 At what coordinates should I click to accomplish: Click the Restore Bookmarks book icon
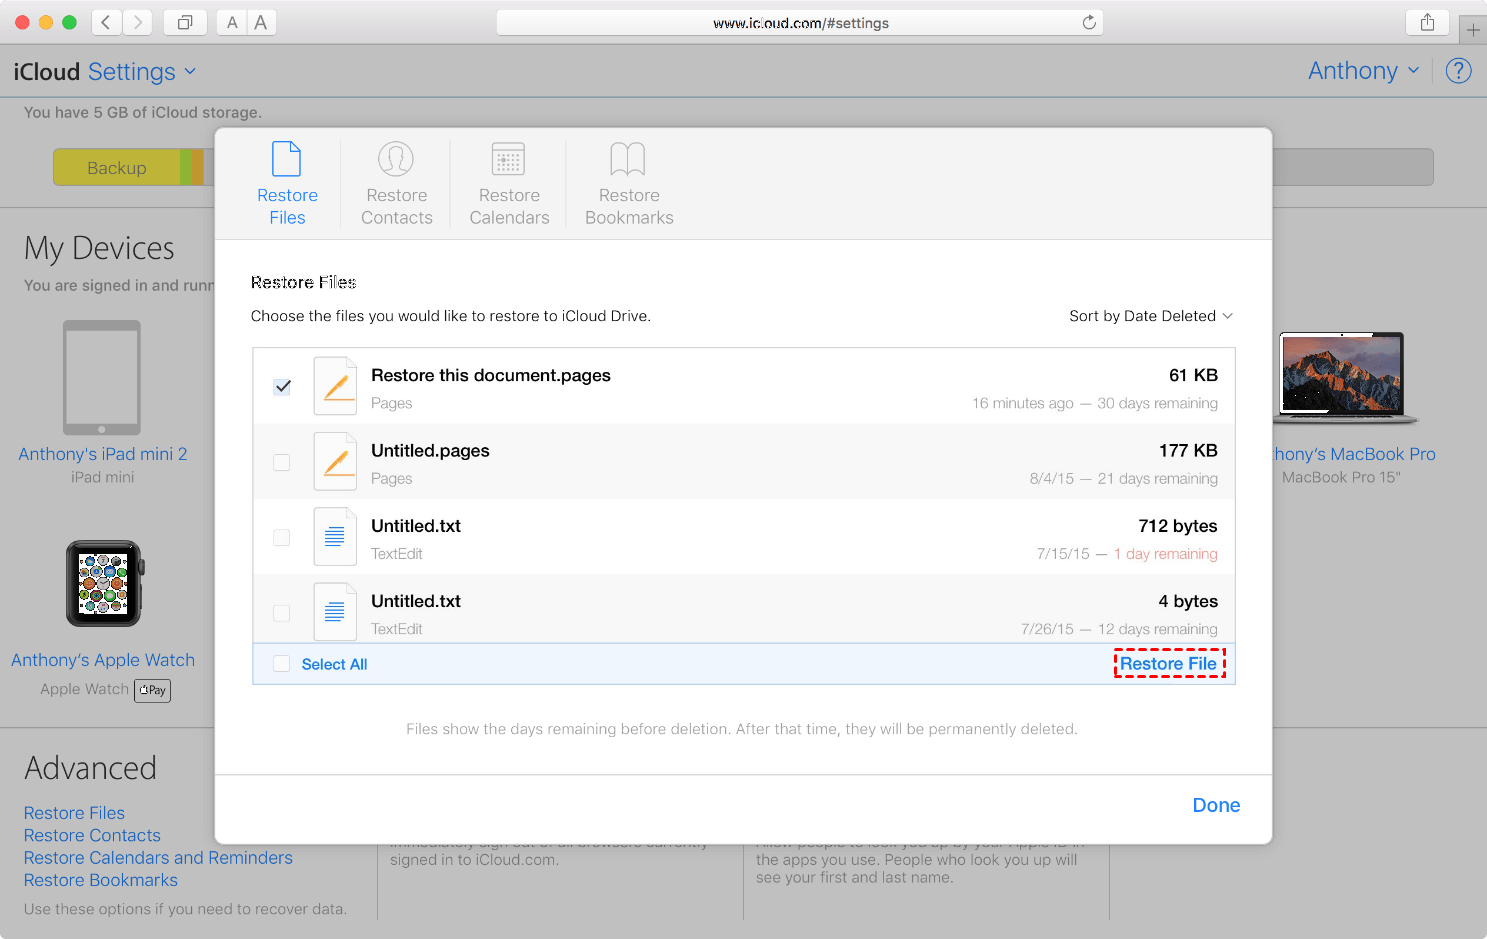628,159
